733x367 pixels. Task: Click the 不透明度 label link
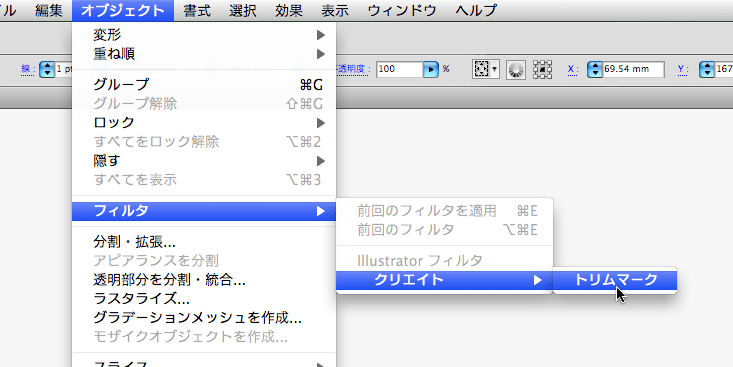354,69
